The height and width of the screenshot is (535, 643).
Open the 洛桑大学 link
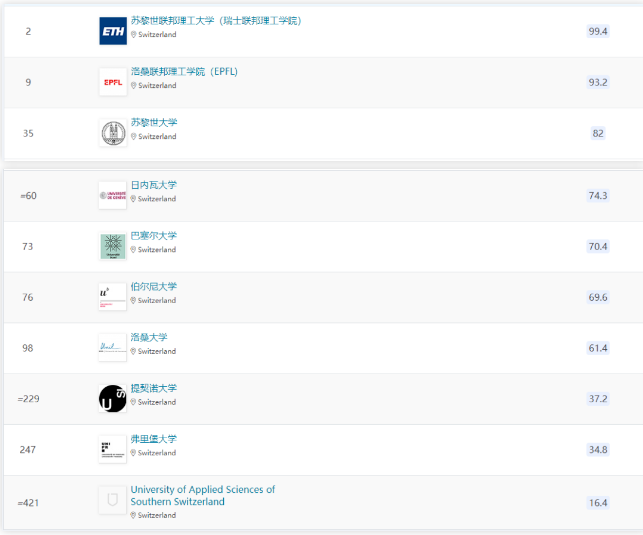coord(149,337)
